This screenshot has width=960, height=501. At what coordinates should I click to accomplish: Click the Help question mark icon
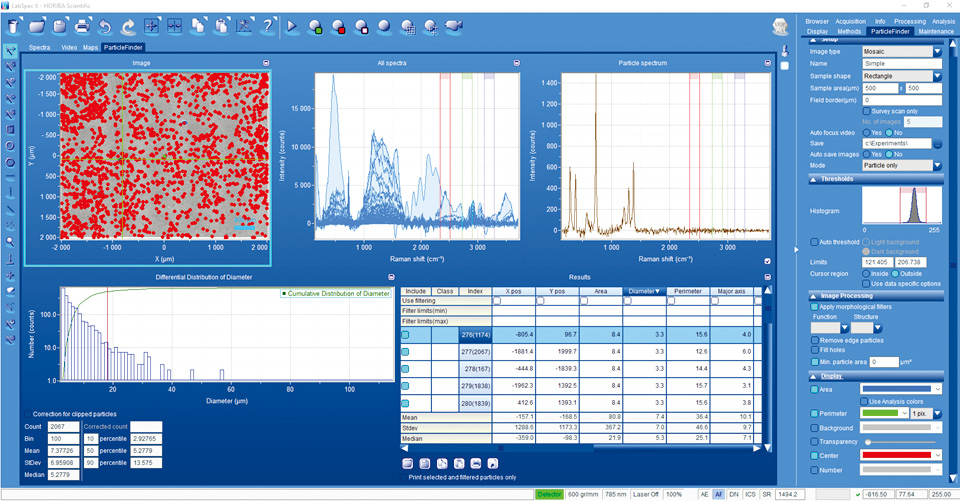coord(268,26)
